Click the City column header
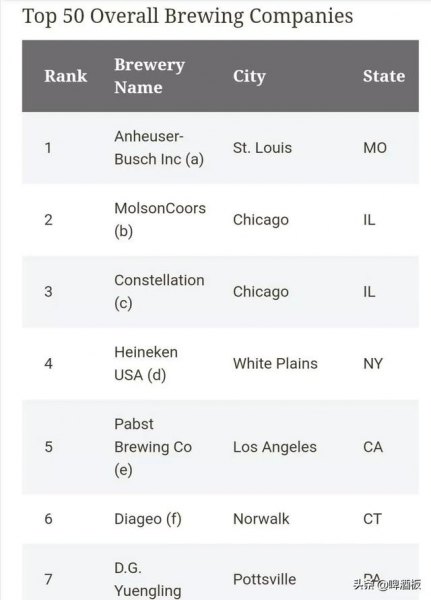The image size is (431, 600). point(249,76)
